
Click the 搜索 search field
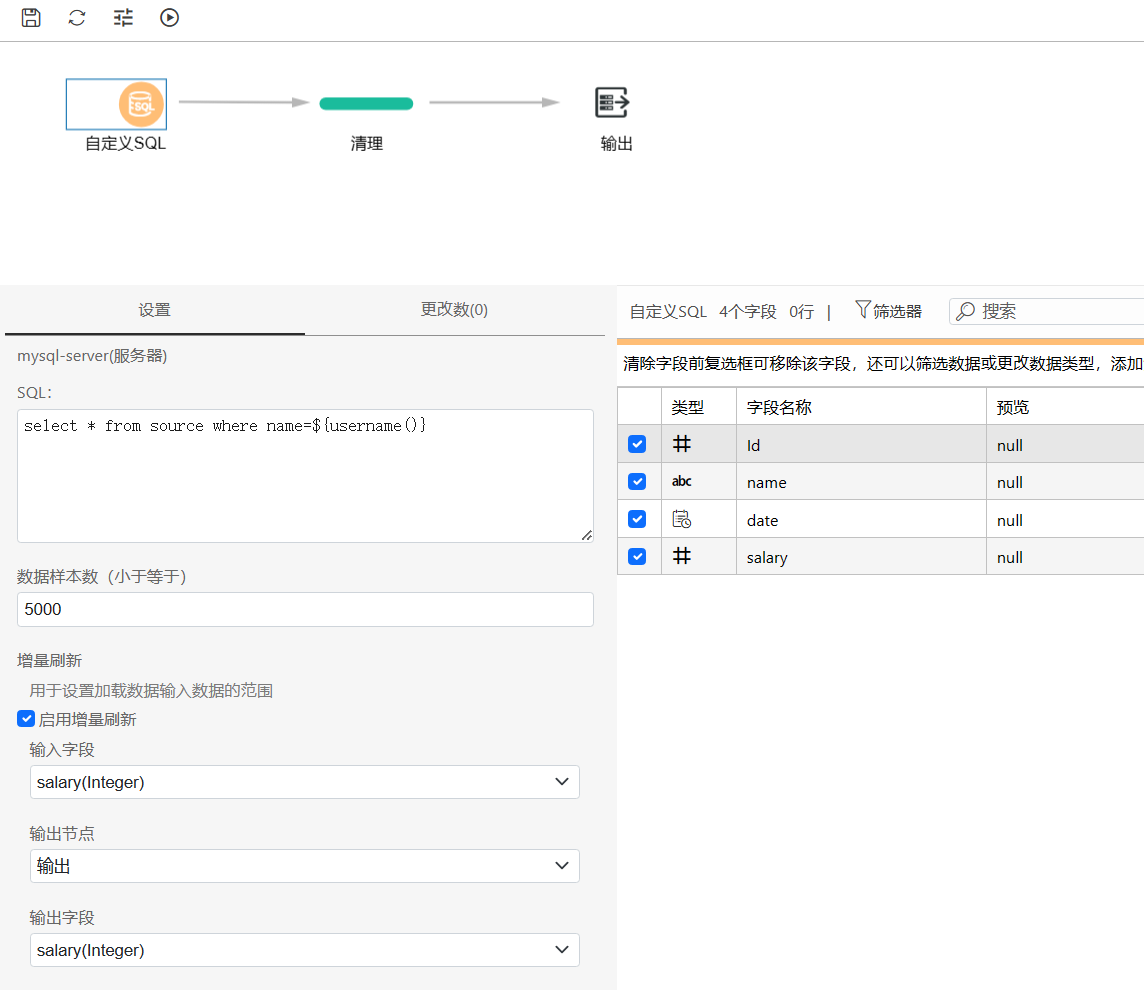pyautogui.click(x=1048, y=312)
